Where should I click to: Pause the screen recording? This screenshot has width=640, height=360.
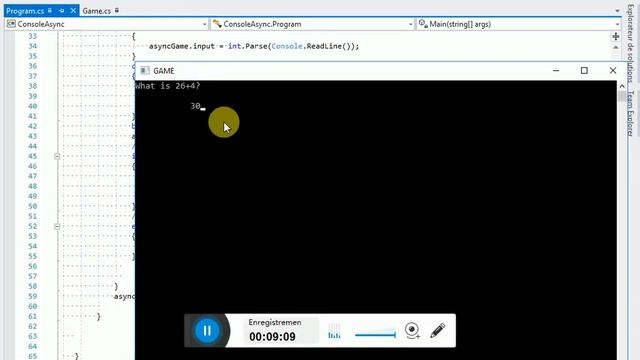(207, 331)
